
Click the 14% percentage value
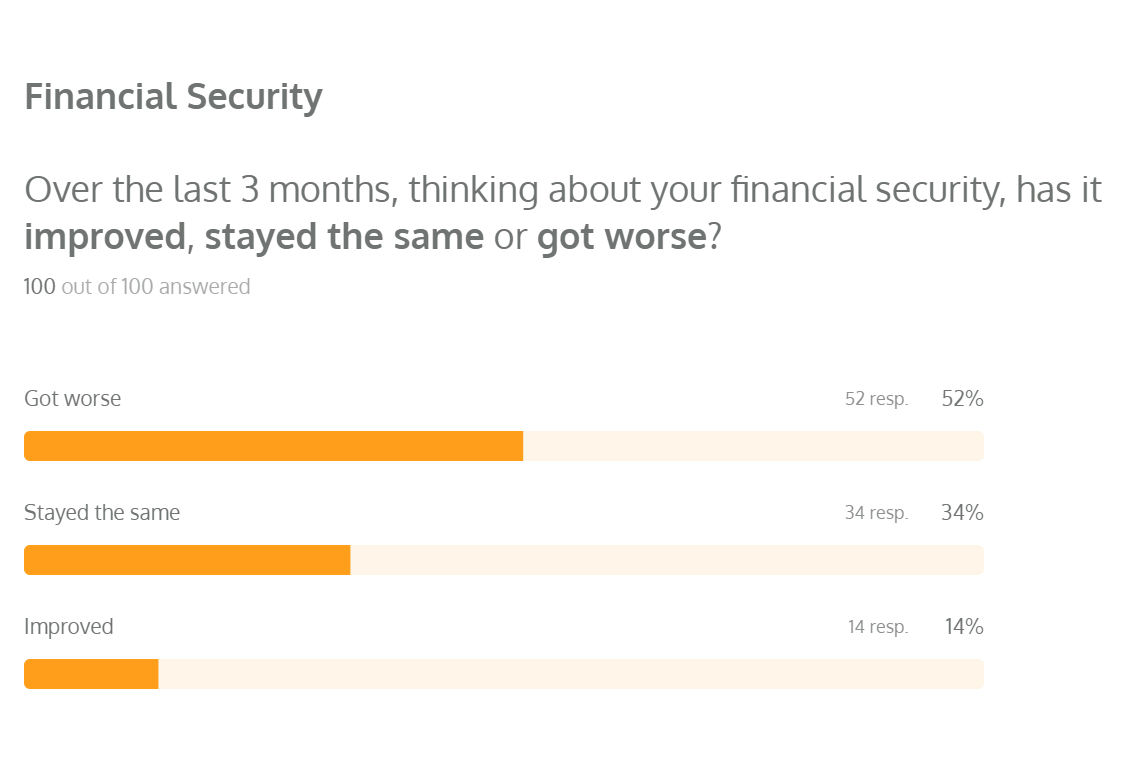pos(964,627)
